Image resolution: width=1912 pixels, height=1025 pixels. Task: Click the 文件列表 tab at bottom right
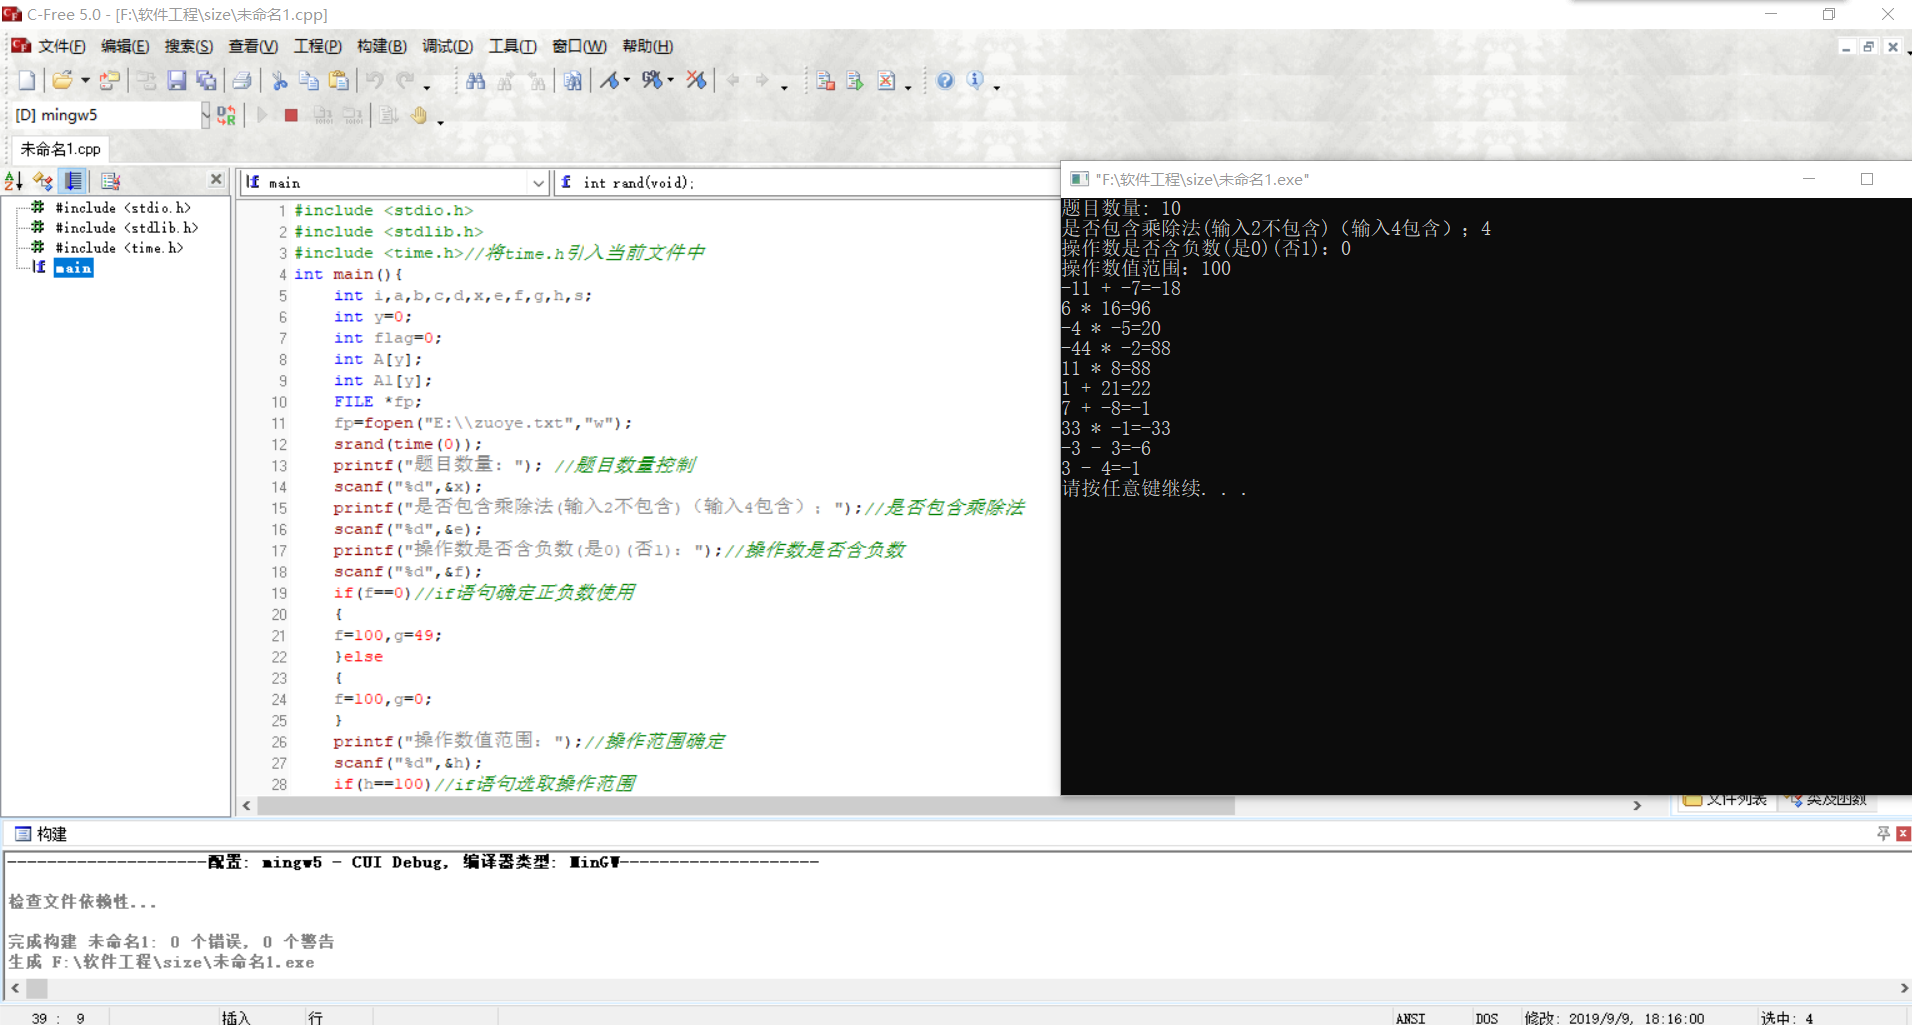point(1725,800)
